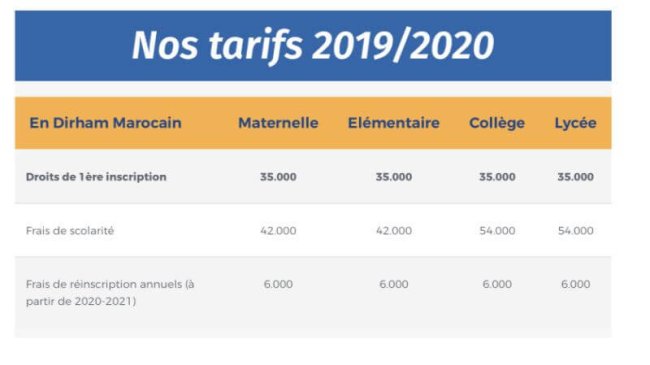Click Collège 54.000 scolarité value
Image resolution: width=650 pixels, height=365 pixels.
[x=497, y=231]
